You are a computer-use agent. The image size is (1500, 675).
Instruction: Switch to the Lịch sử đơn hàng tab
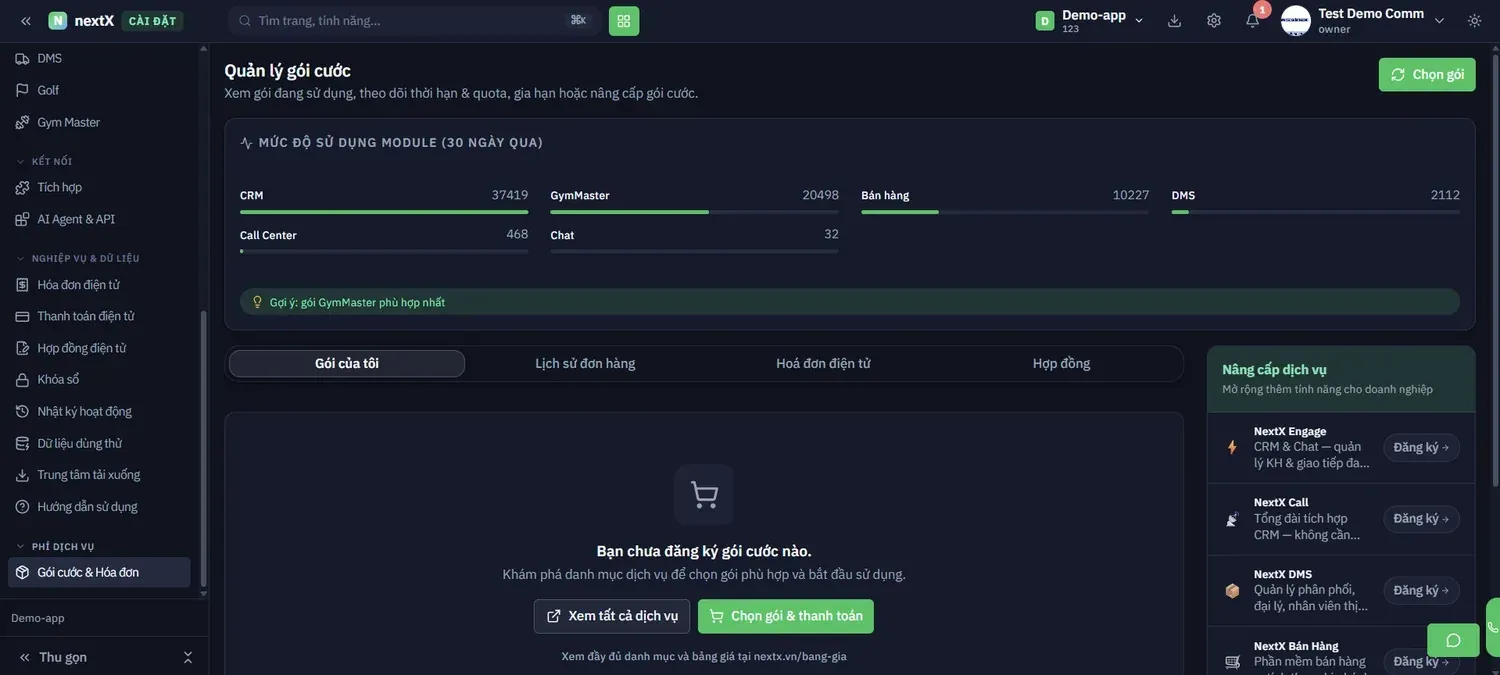click(x=585, y=364)
